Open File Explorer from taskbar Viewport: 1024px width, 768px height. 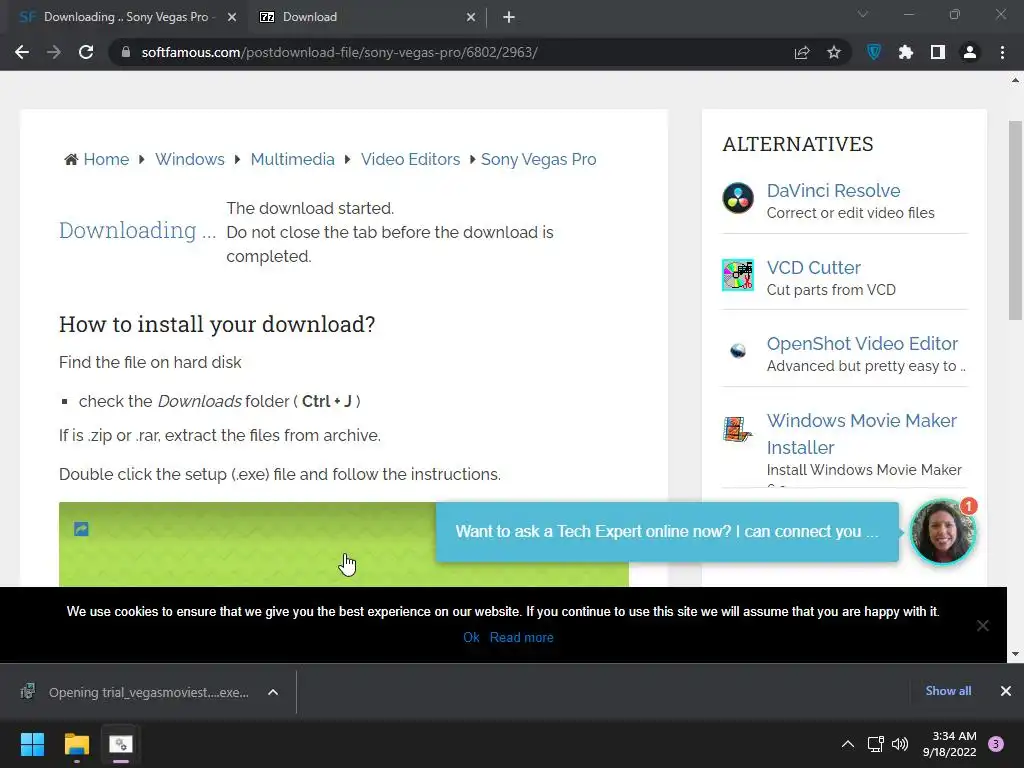click(x=76, y=744)
